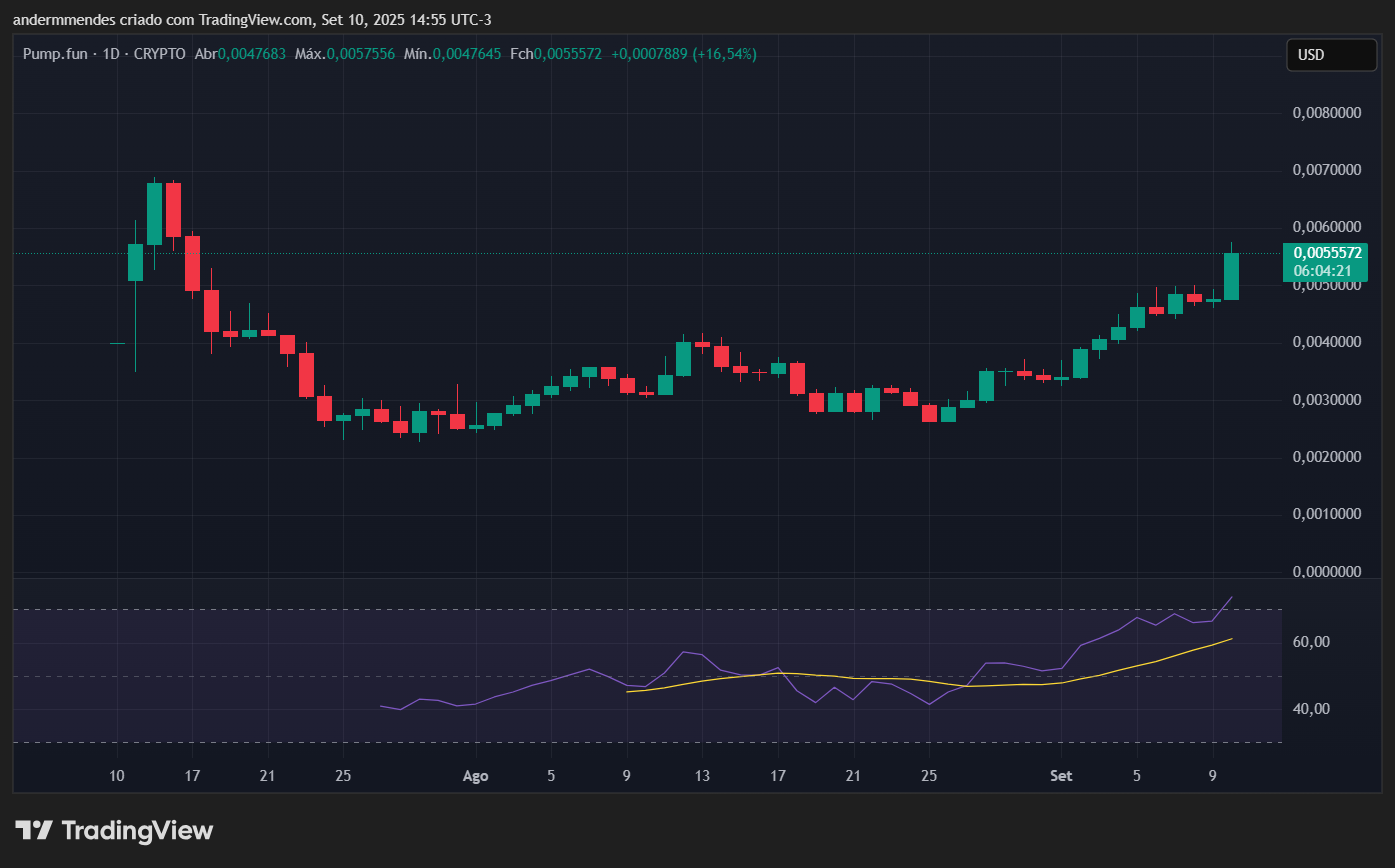The height and width of the screenshot is (868, 1395).
Task: Click the Fch value 0,0055572 in header
Action: [x=568, y=54]
